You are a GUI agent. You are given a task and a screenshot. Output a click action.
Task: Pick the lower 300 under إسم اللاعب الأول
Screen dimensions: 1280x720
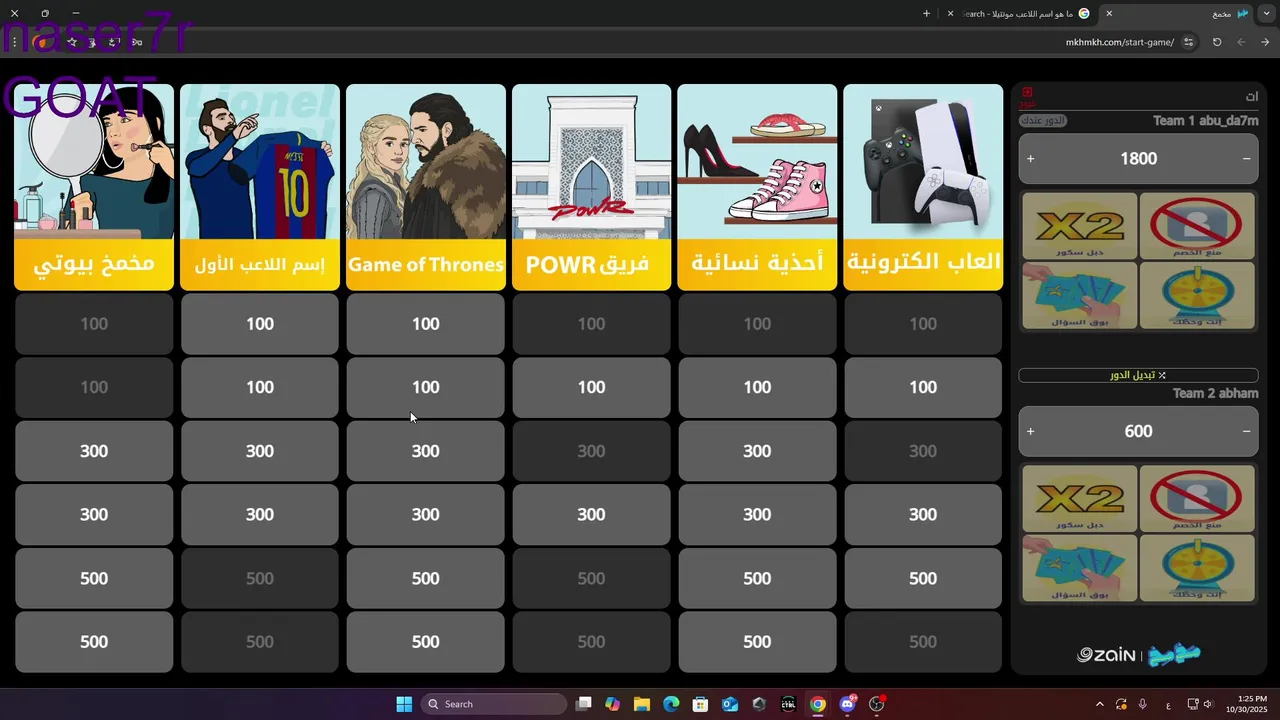[x=260, y=514]
